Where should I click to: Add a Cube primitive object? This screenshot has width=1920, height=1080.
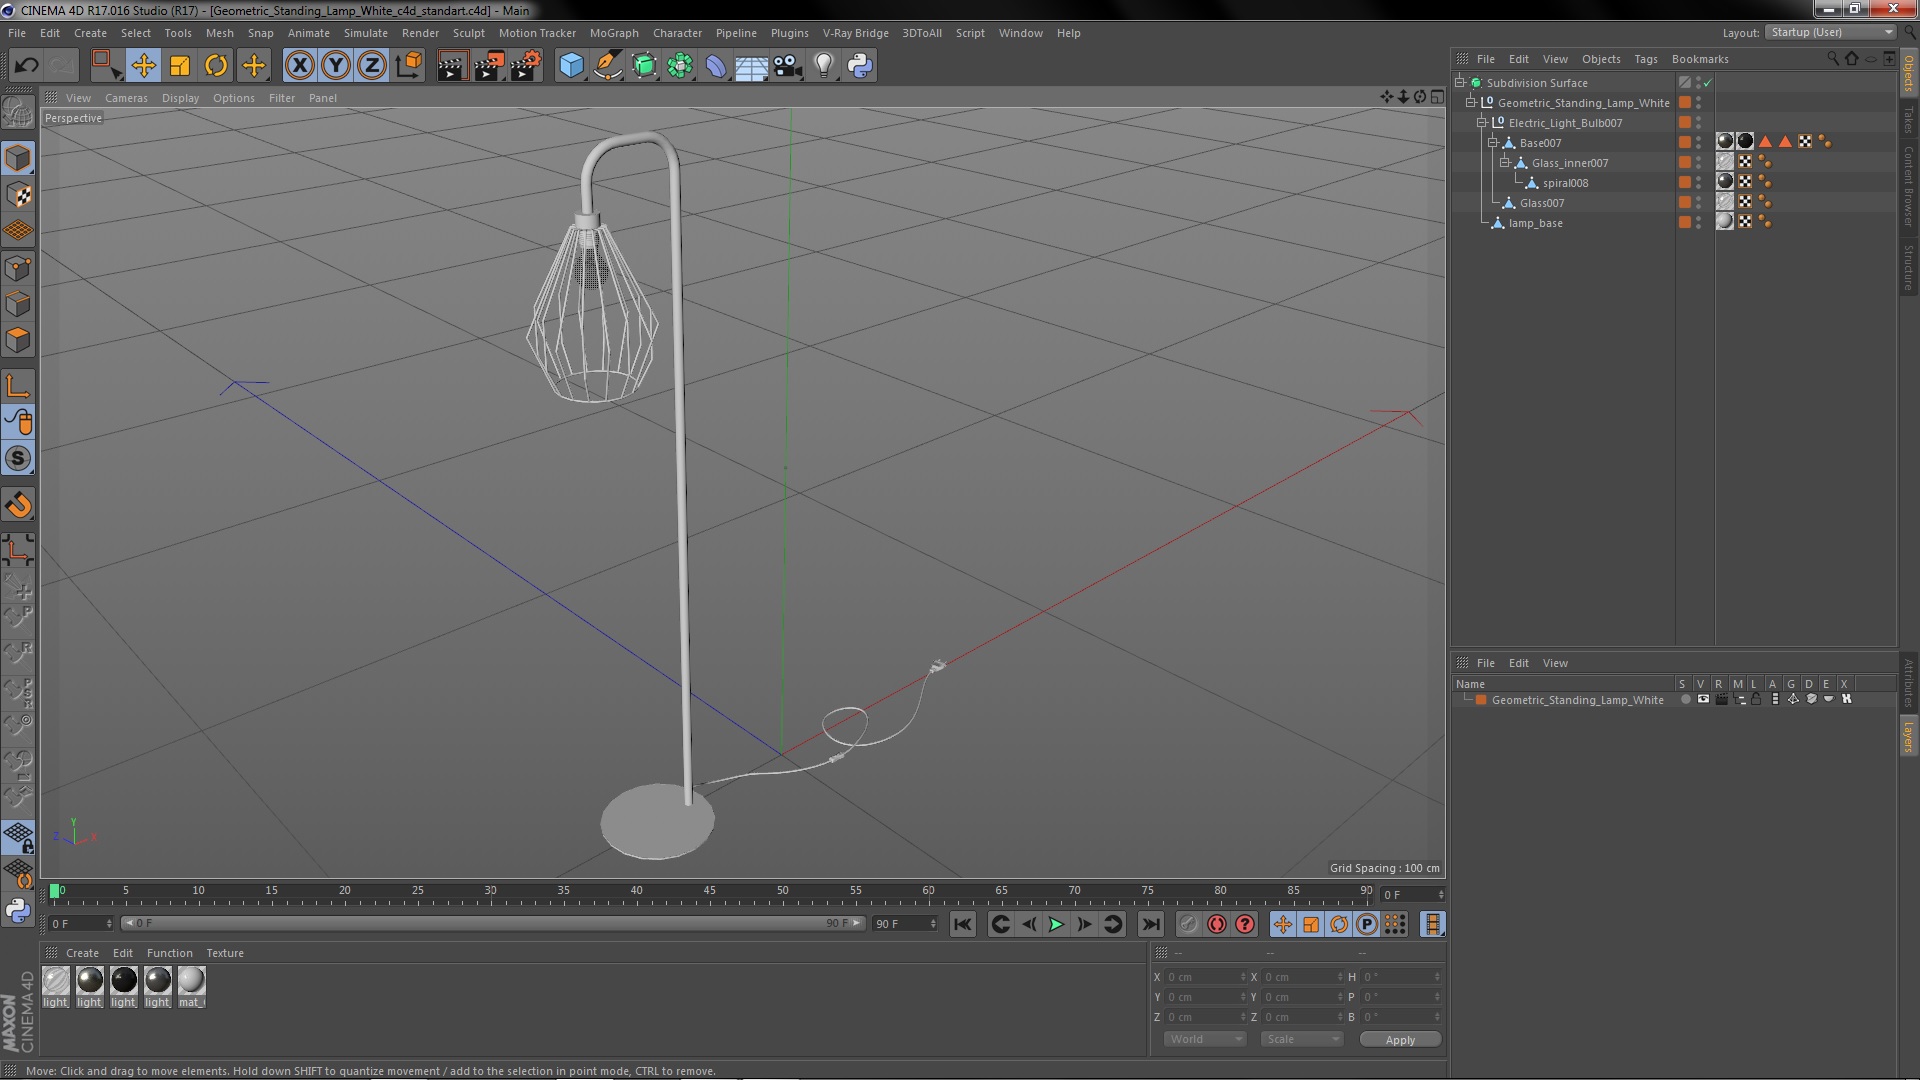571,66
